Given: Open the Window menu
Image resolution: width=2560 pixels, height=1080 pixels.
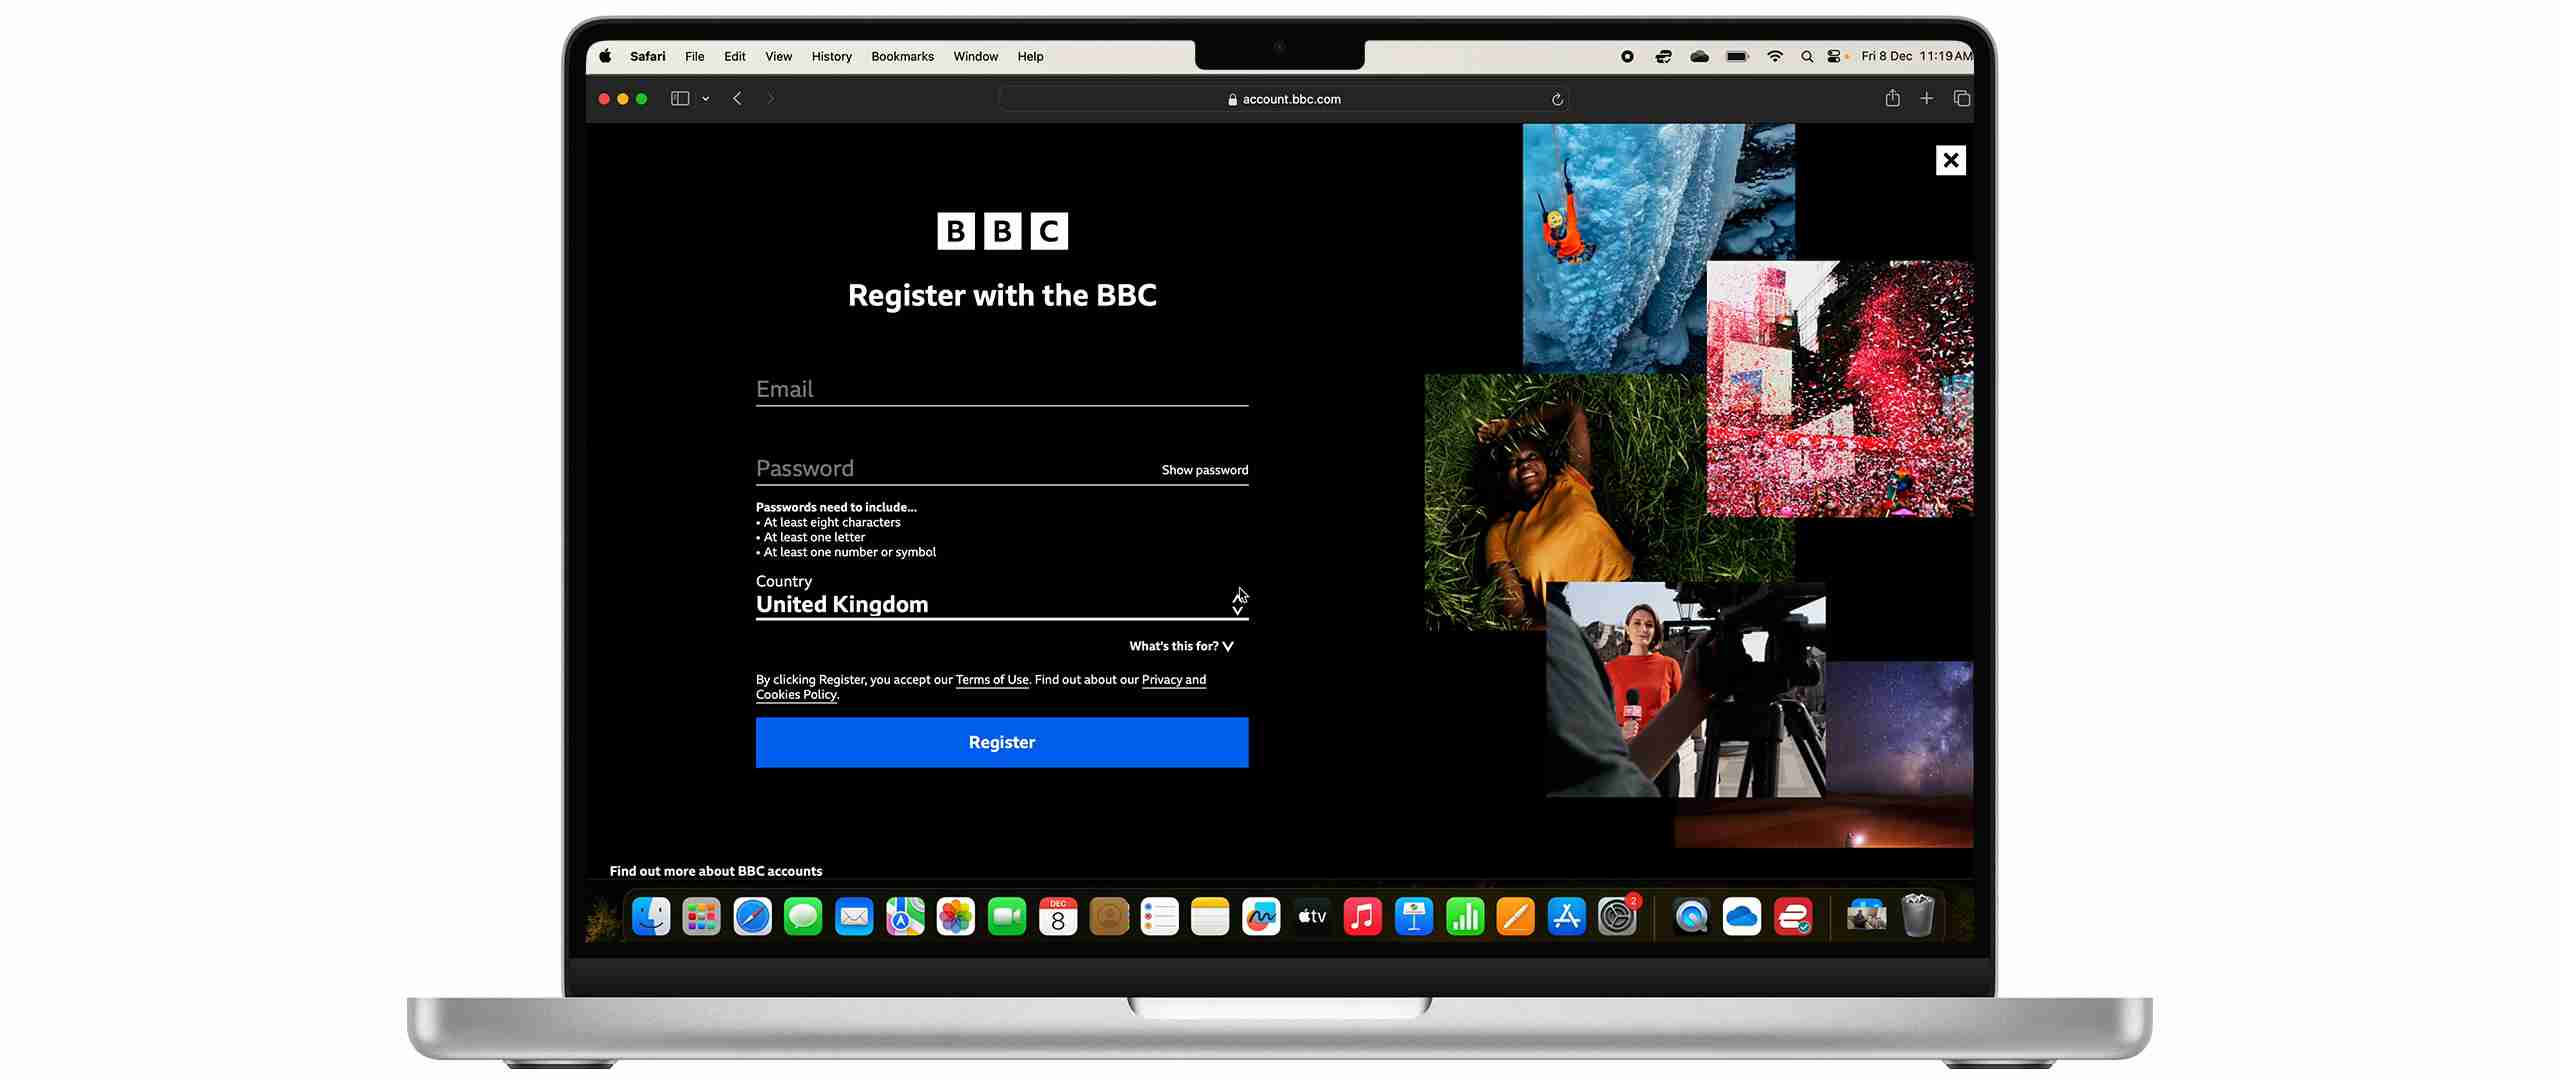Looking at the screenshot, I should pyautogui.click(x=976, y=56).
